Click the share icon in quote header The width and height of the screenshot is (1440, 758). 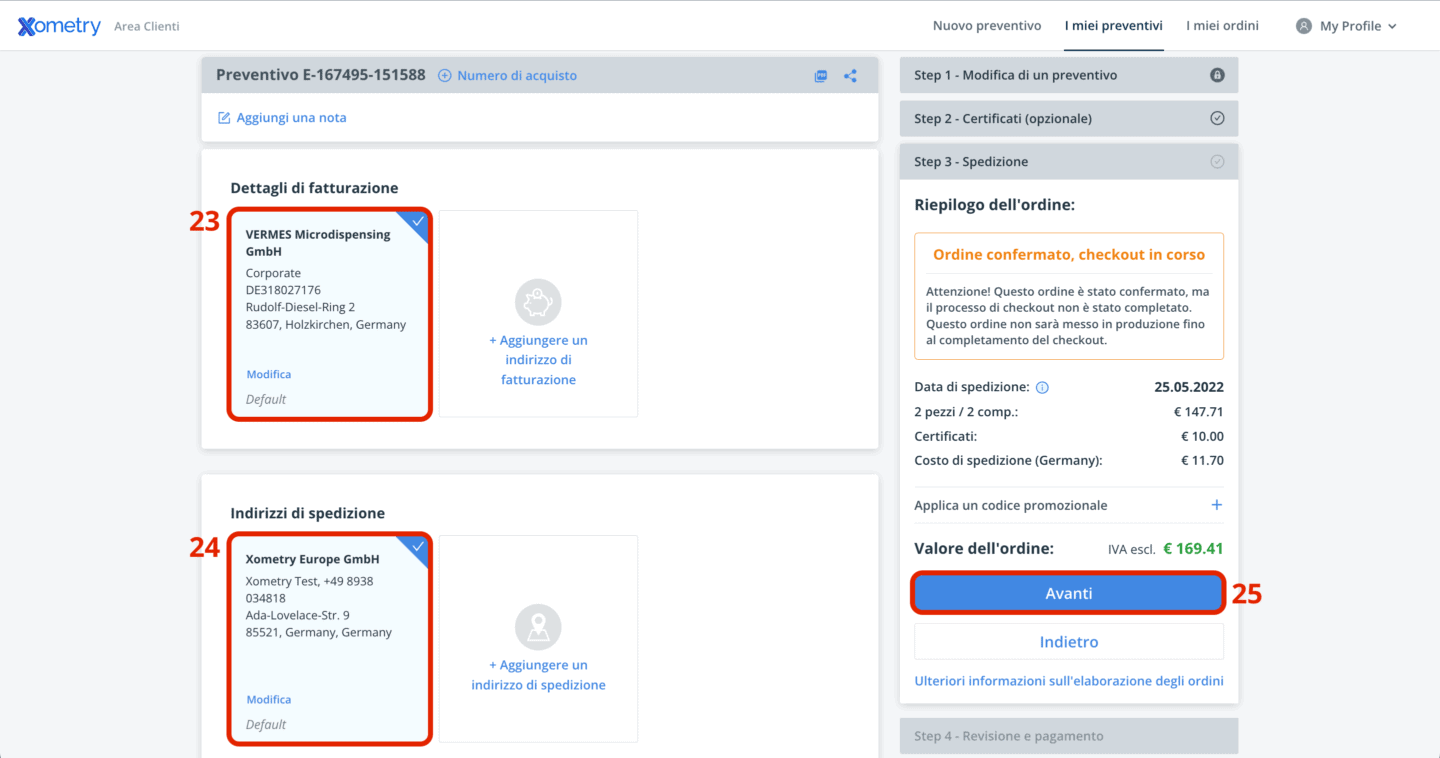pyautogui.click(x=850, y=75)
